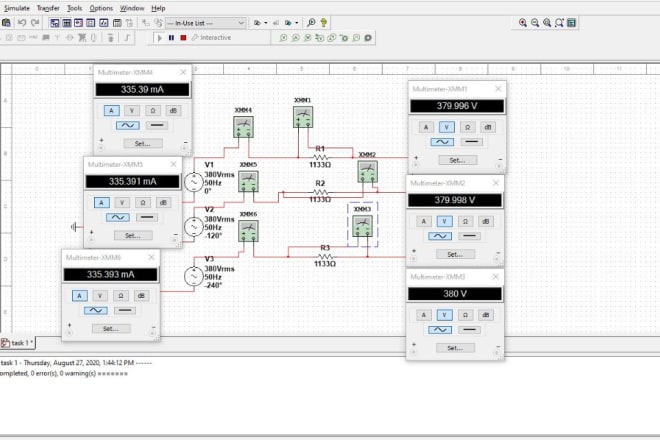The image size is (660, 440).
Task: Run the simulation with the play button
Action: pos(159,38)
